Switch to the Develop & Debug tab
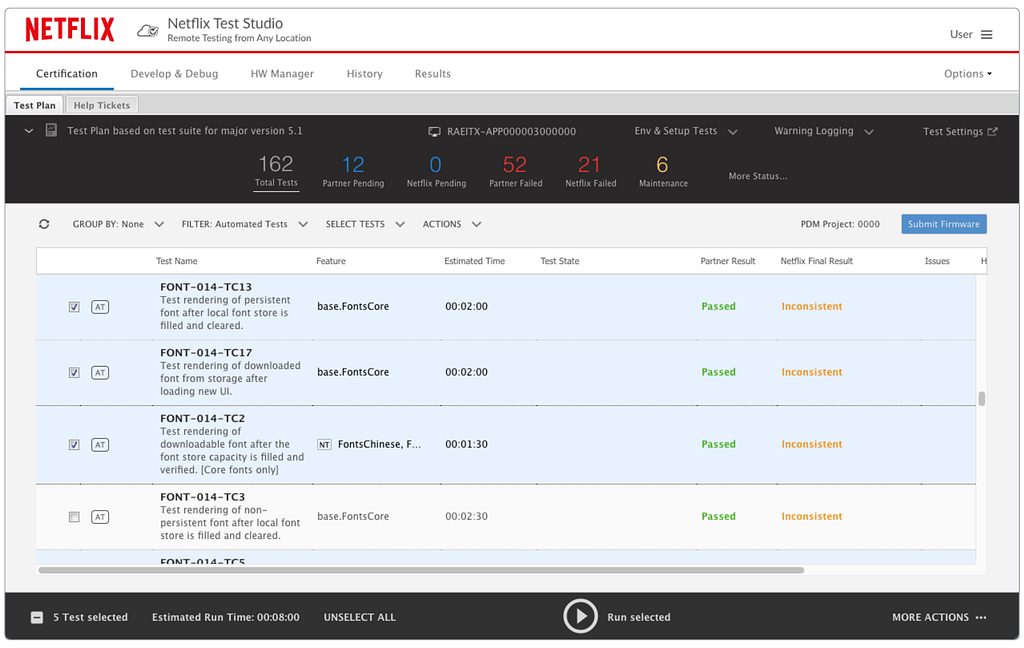1024x648 pixels. click(174, 74)
